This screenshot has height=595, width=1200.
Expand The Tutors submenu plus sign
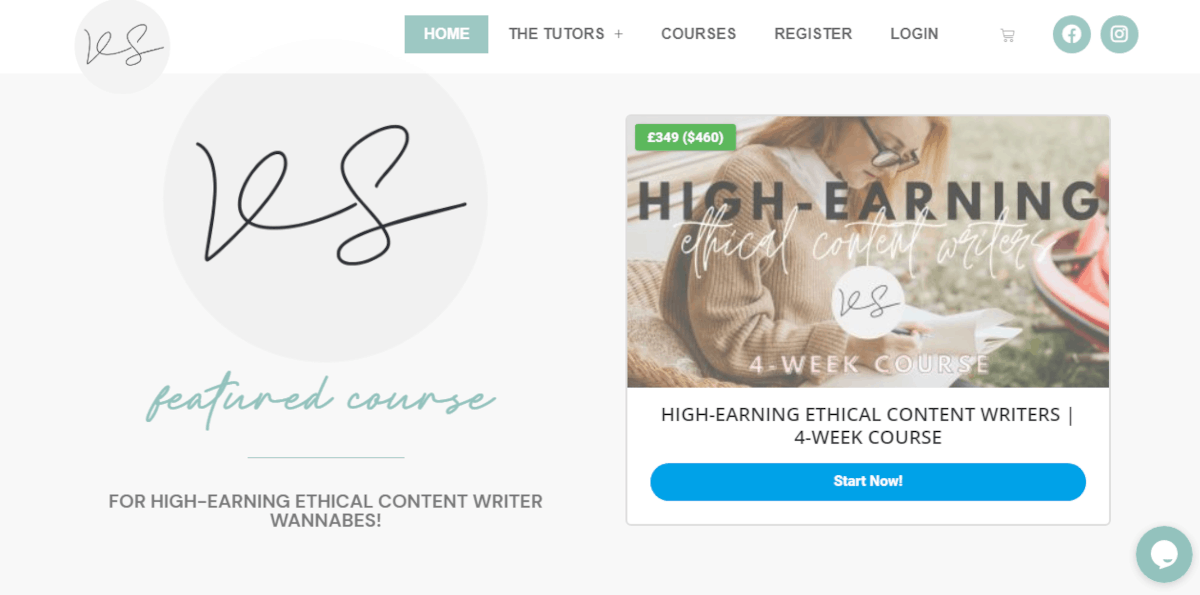[x=618, y=34]
